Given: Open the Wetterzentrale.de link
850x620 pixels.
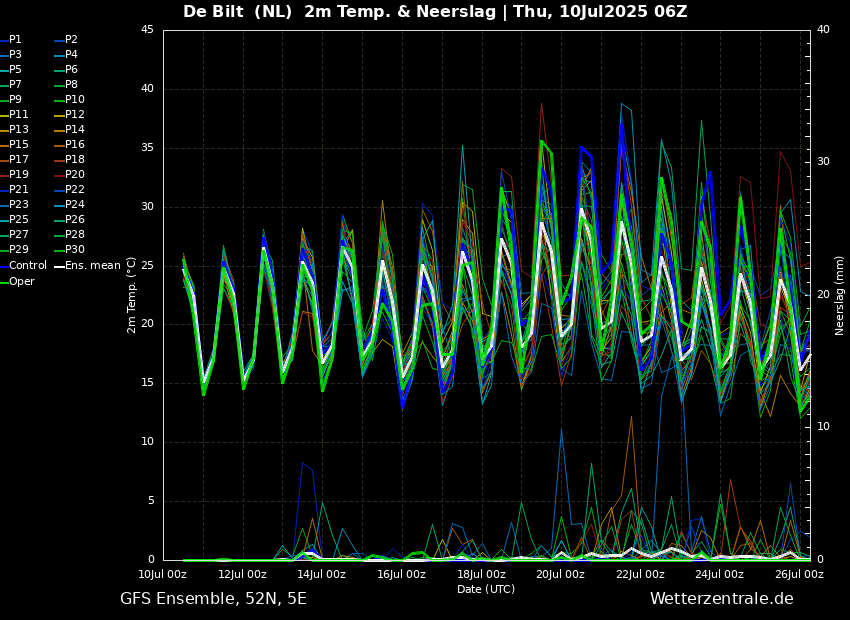Looking at the screenshot, I should [721, 599].
